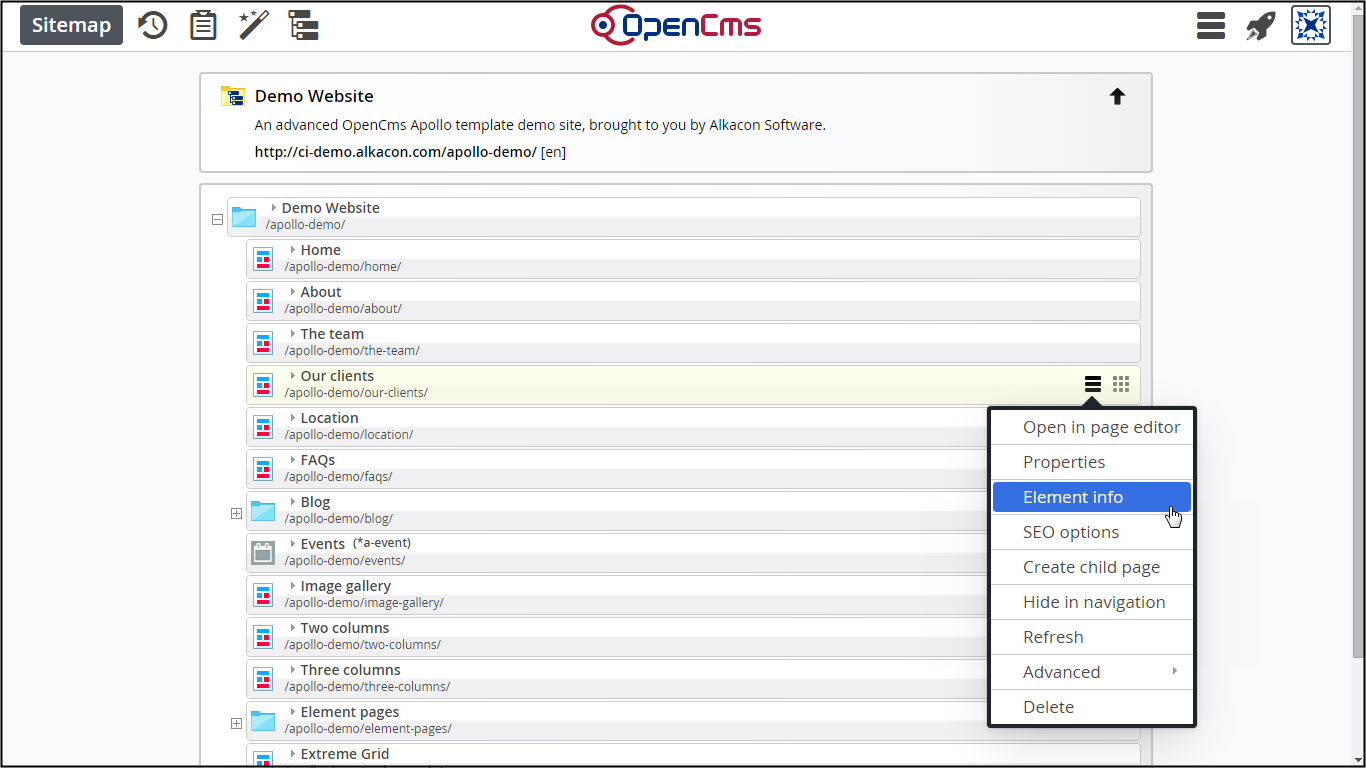Click the Blog folder icon
This screenshot has width=1366, height=768.
tap(263, 511)
